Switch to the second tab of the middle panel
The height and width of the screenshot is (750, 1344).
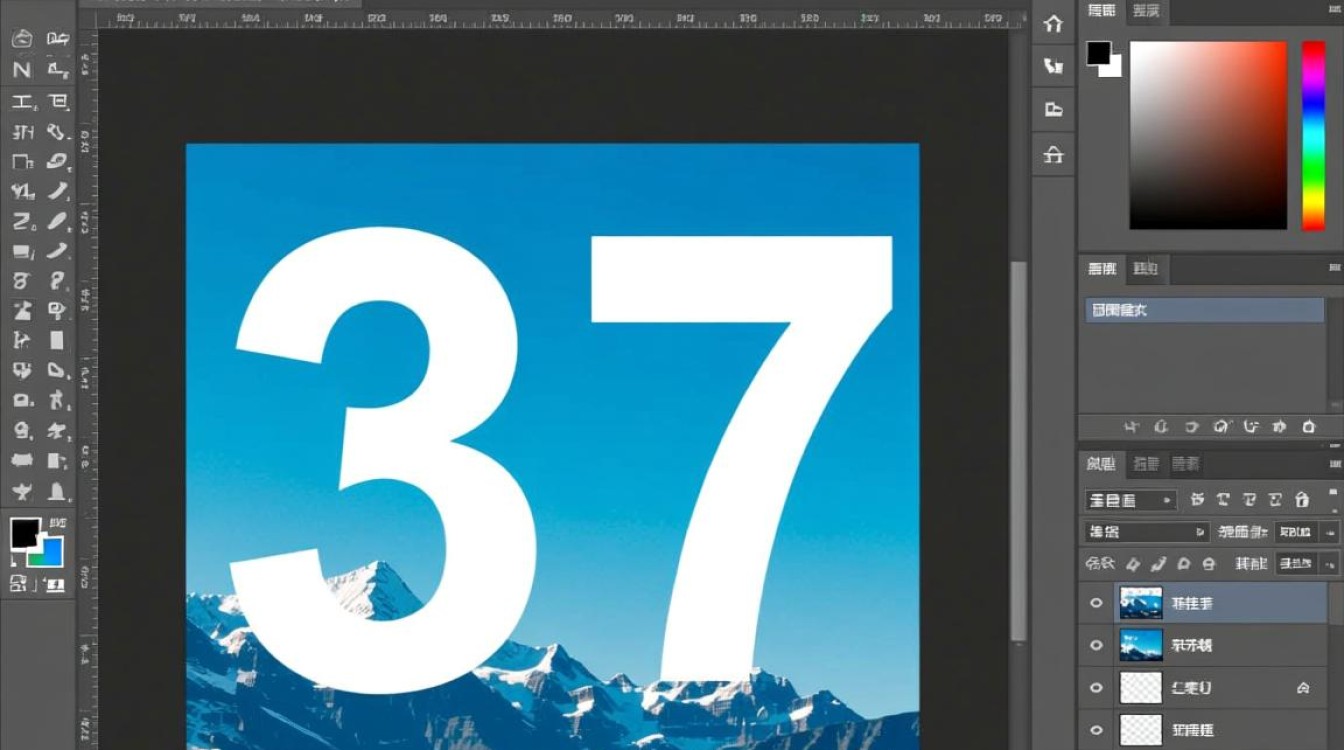pyautogui.click(x=1146, y=269)
